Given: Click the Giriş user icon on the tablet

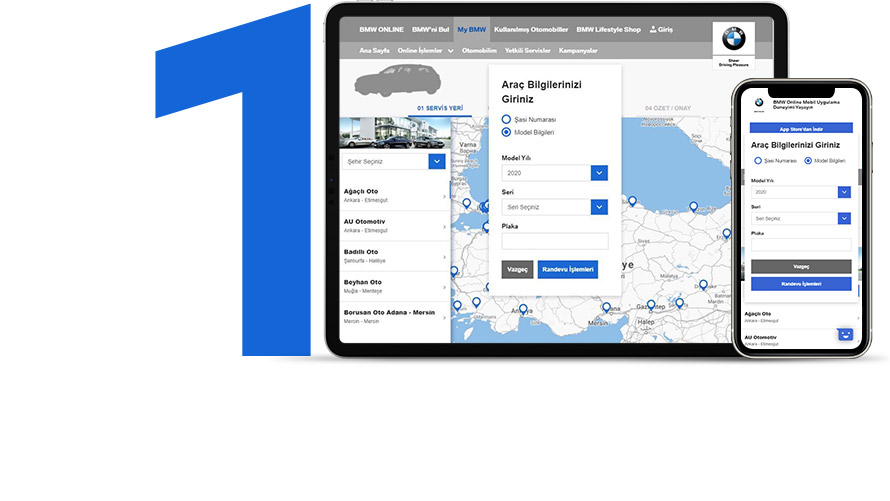Looking at the screenshot, I should pyautogui.click(x=653, y=29).
